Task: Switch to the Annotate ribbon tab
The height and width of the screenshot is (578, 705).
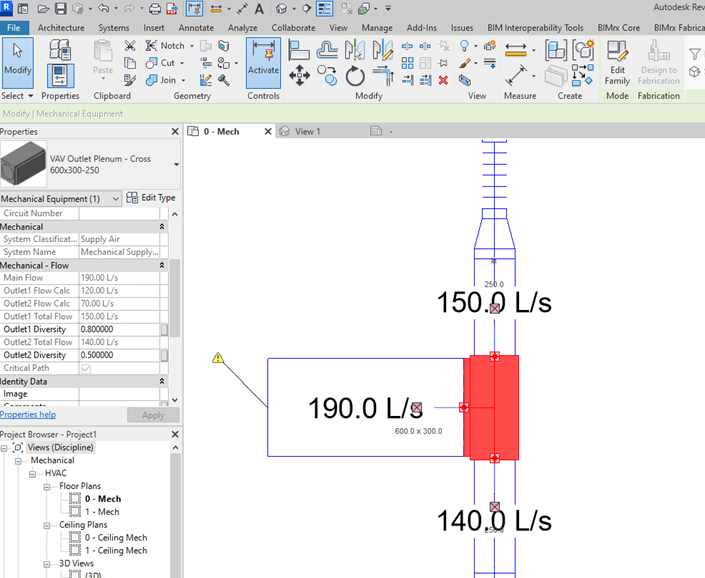Action: (196, 28)
